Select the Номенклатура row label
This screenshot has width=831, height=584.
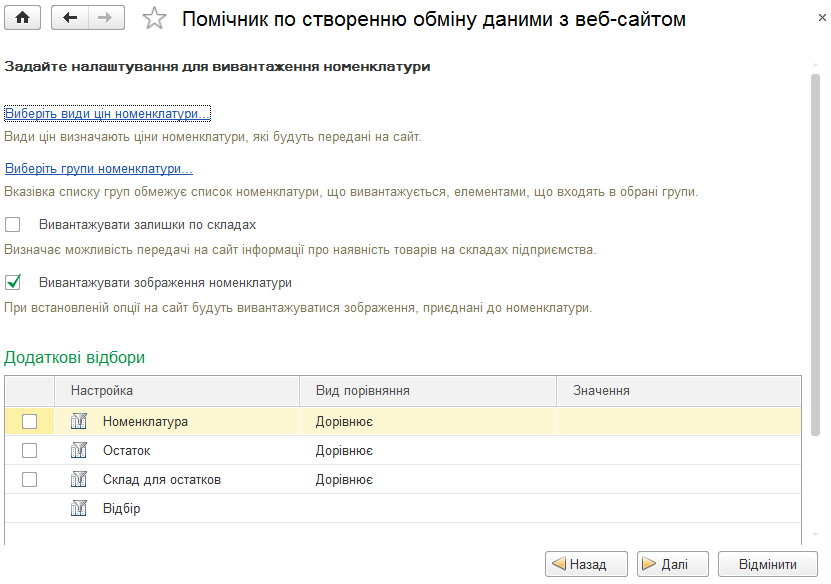point(145,422)
